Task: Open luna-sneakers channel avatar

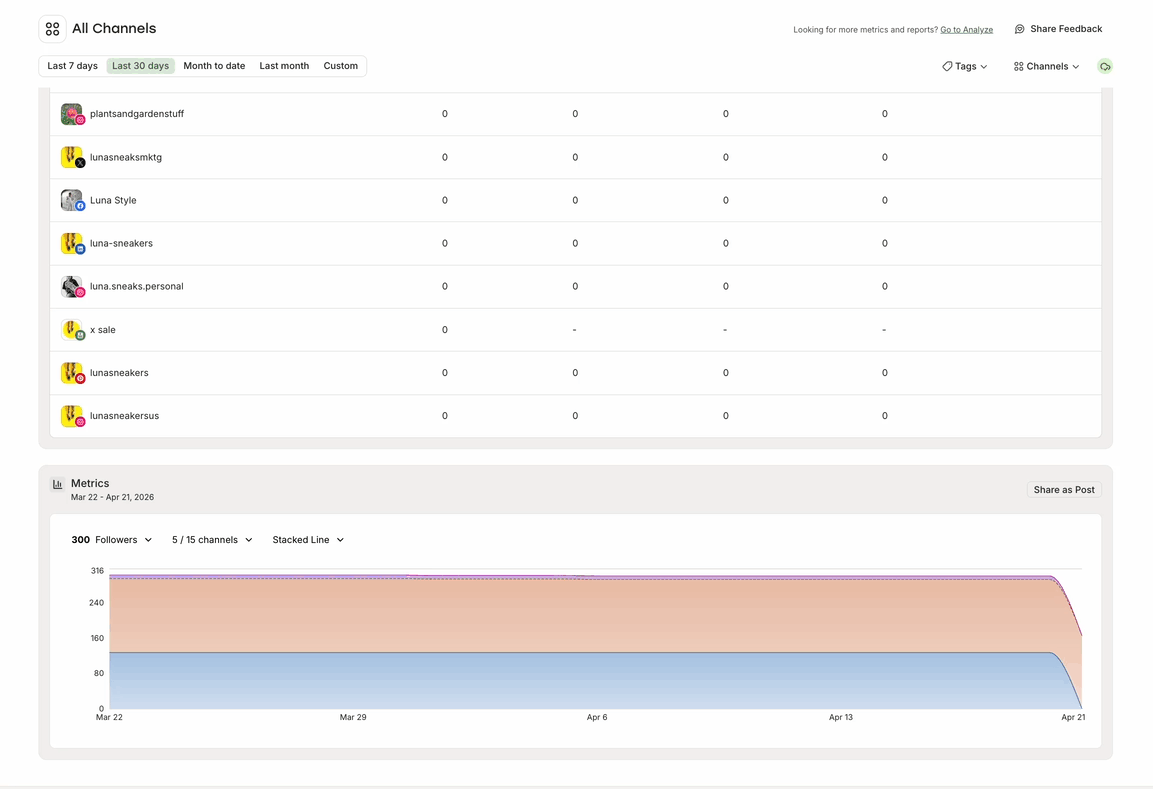Action: click(x=72, y=243)
